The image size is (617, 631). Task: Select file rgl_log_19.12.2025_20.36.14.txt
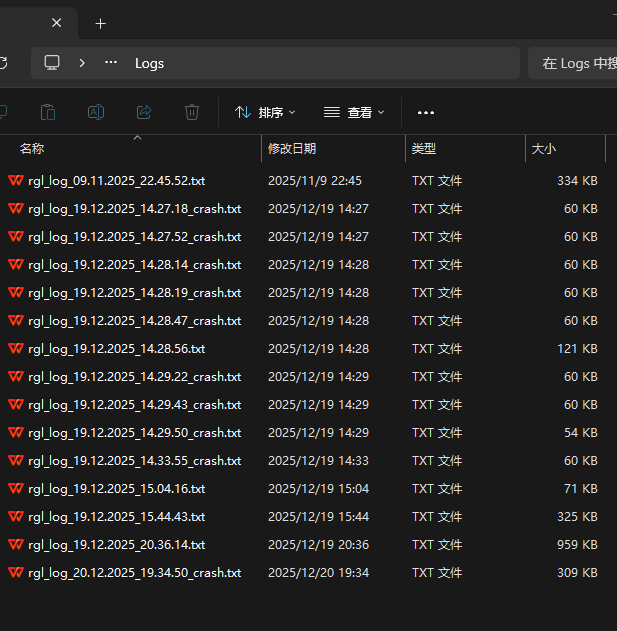(x=117, y=545)
